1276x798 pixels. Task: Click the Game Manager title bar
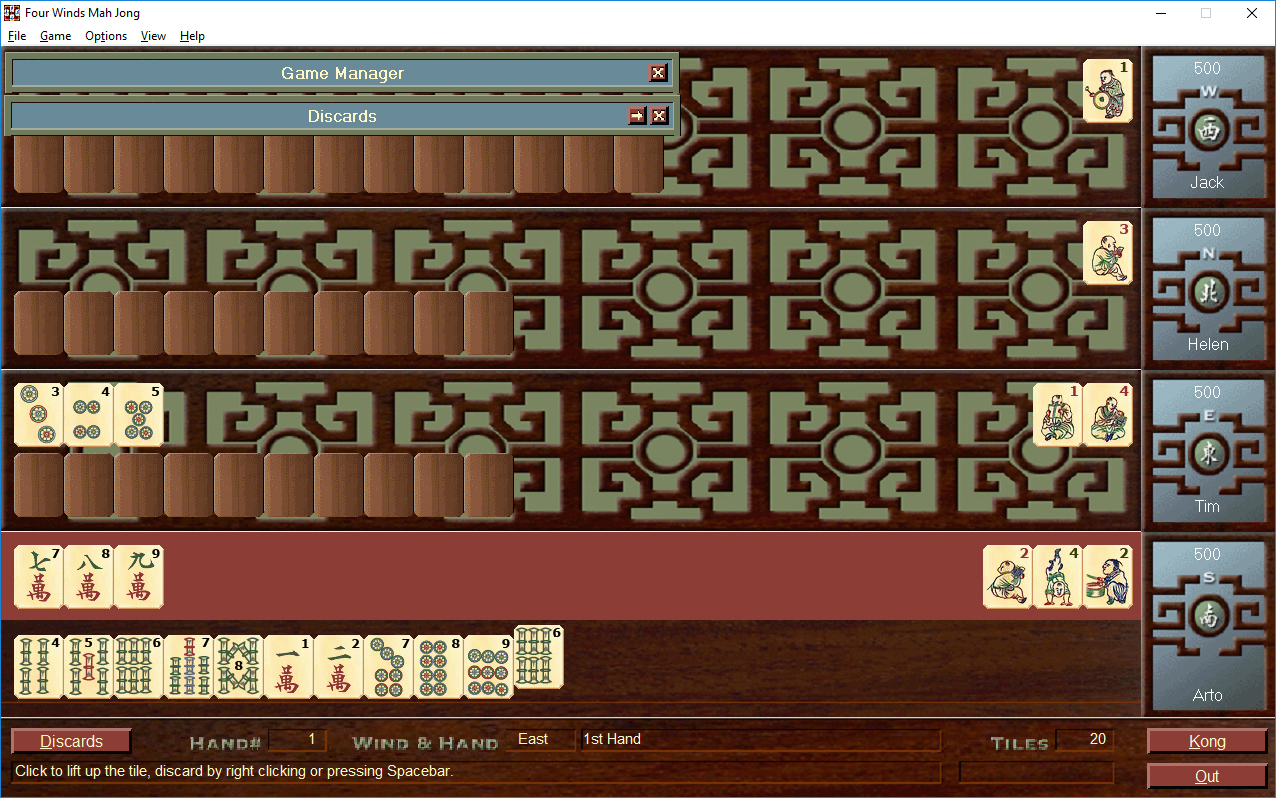(x=342, y=73)
